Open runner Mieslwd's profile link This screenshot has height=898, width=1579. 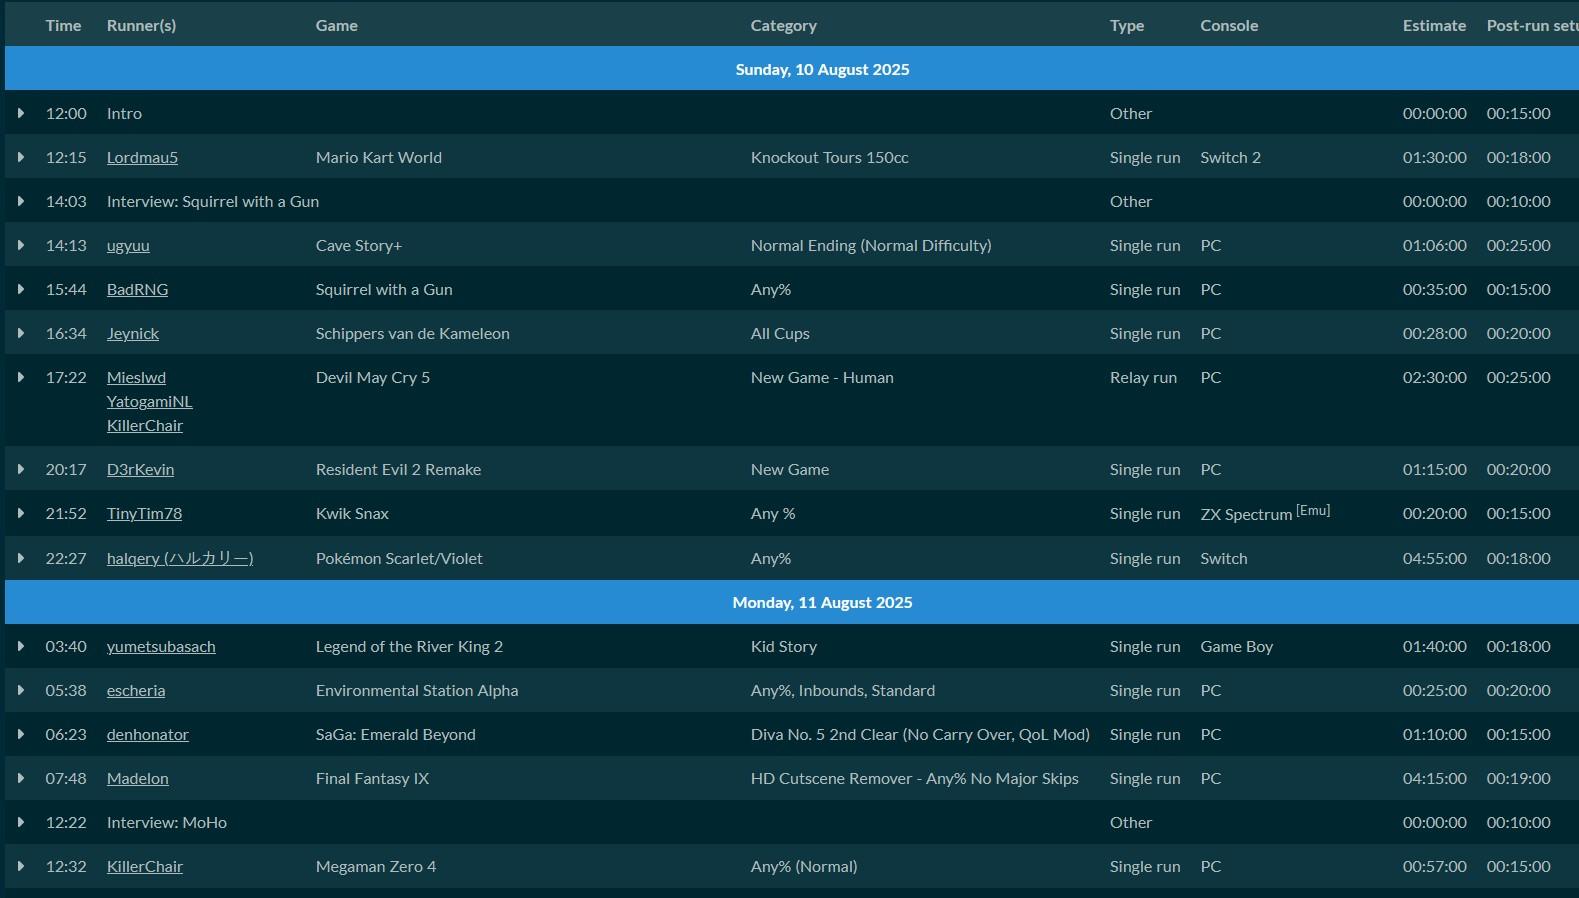[136, 377]
